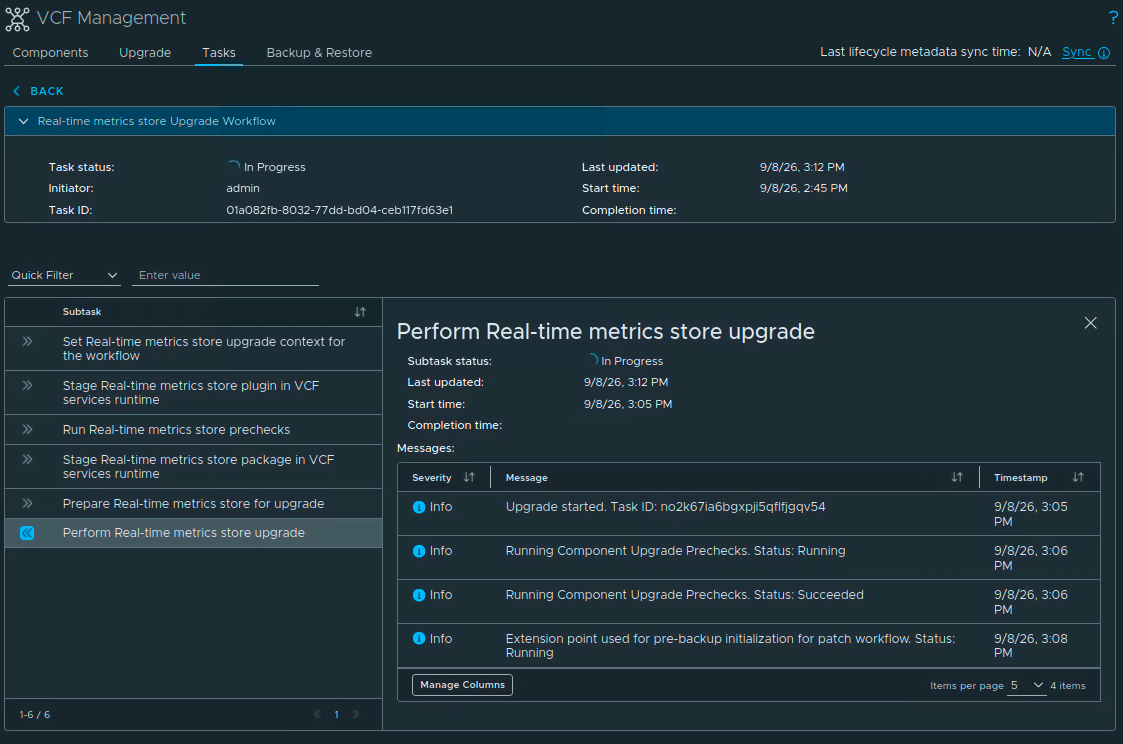Click the task start time 9/8/26, 2:45 PM

tap(804, 188)
